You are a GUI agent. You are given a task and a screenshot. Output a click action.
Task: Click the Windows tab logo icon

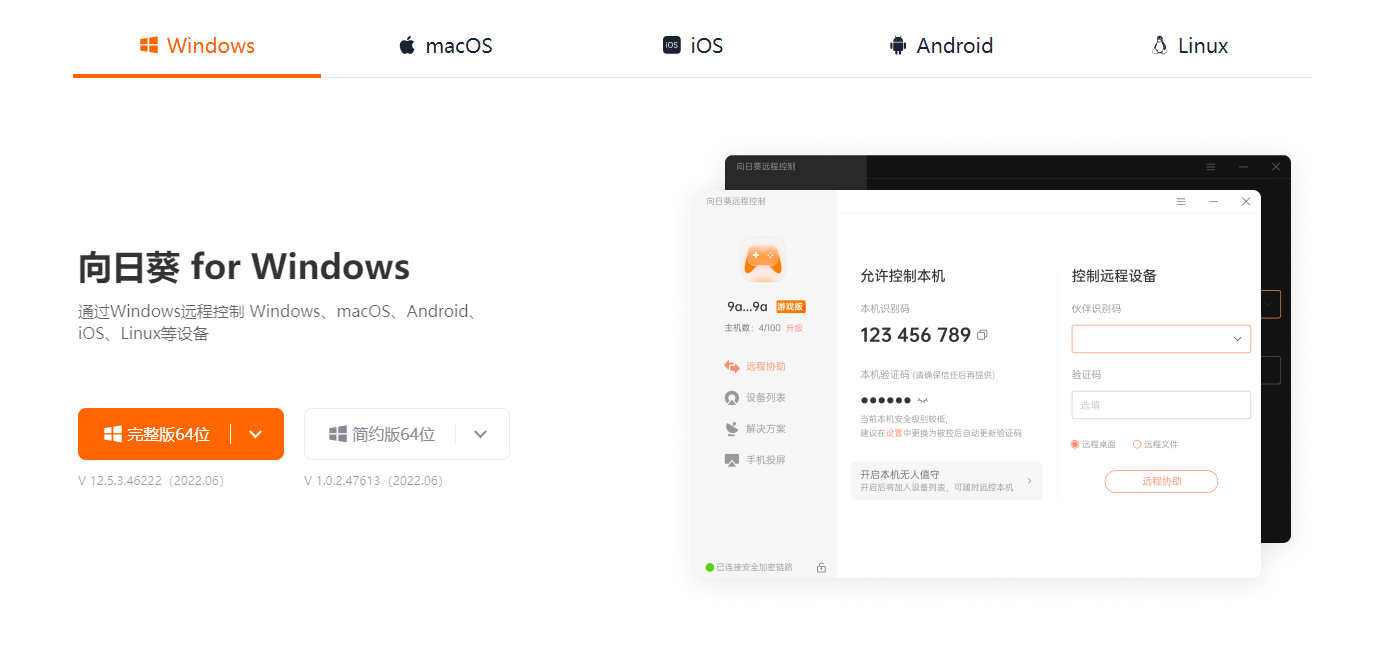point(149,45)
